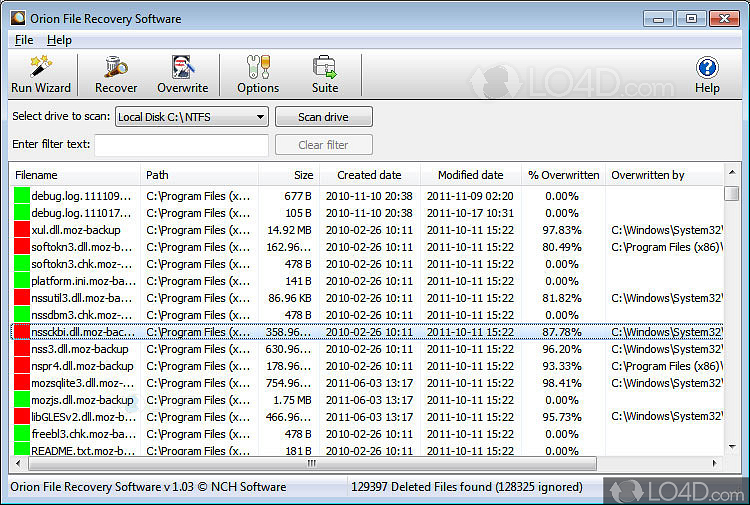Open the Help menu
This screenshot has width=750, height=505.
[x=59, y=40]
